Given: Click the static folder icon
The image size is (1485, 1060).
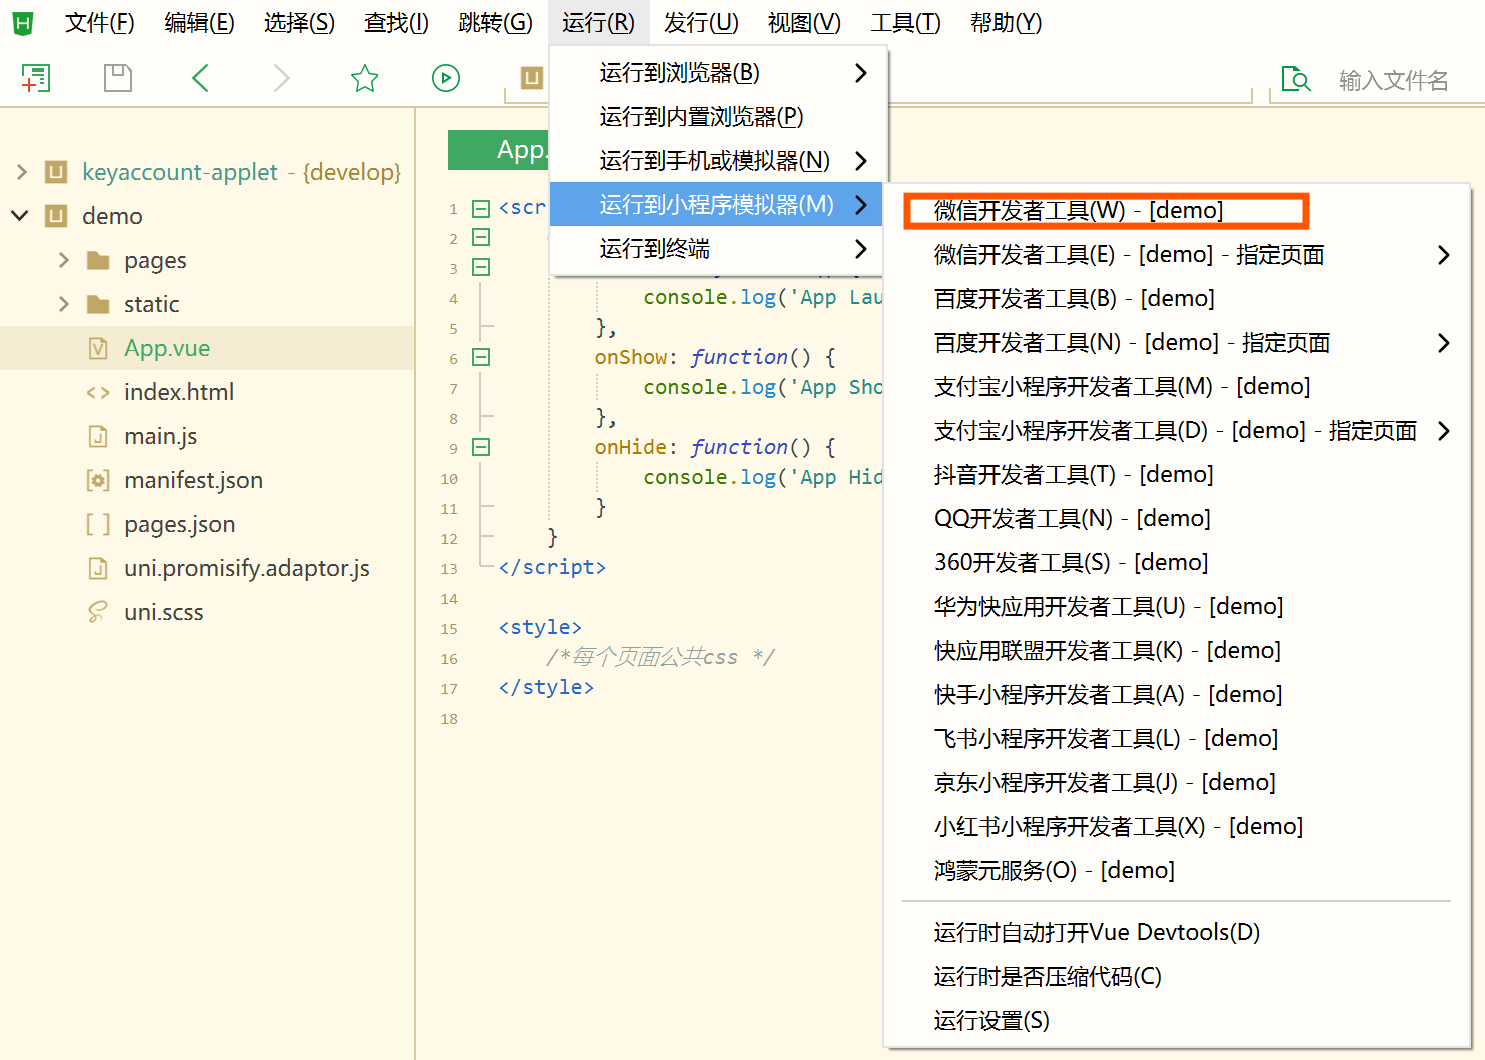Looking at the screenshot, I should tap(98, 304).
